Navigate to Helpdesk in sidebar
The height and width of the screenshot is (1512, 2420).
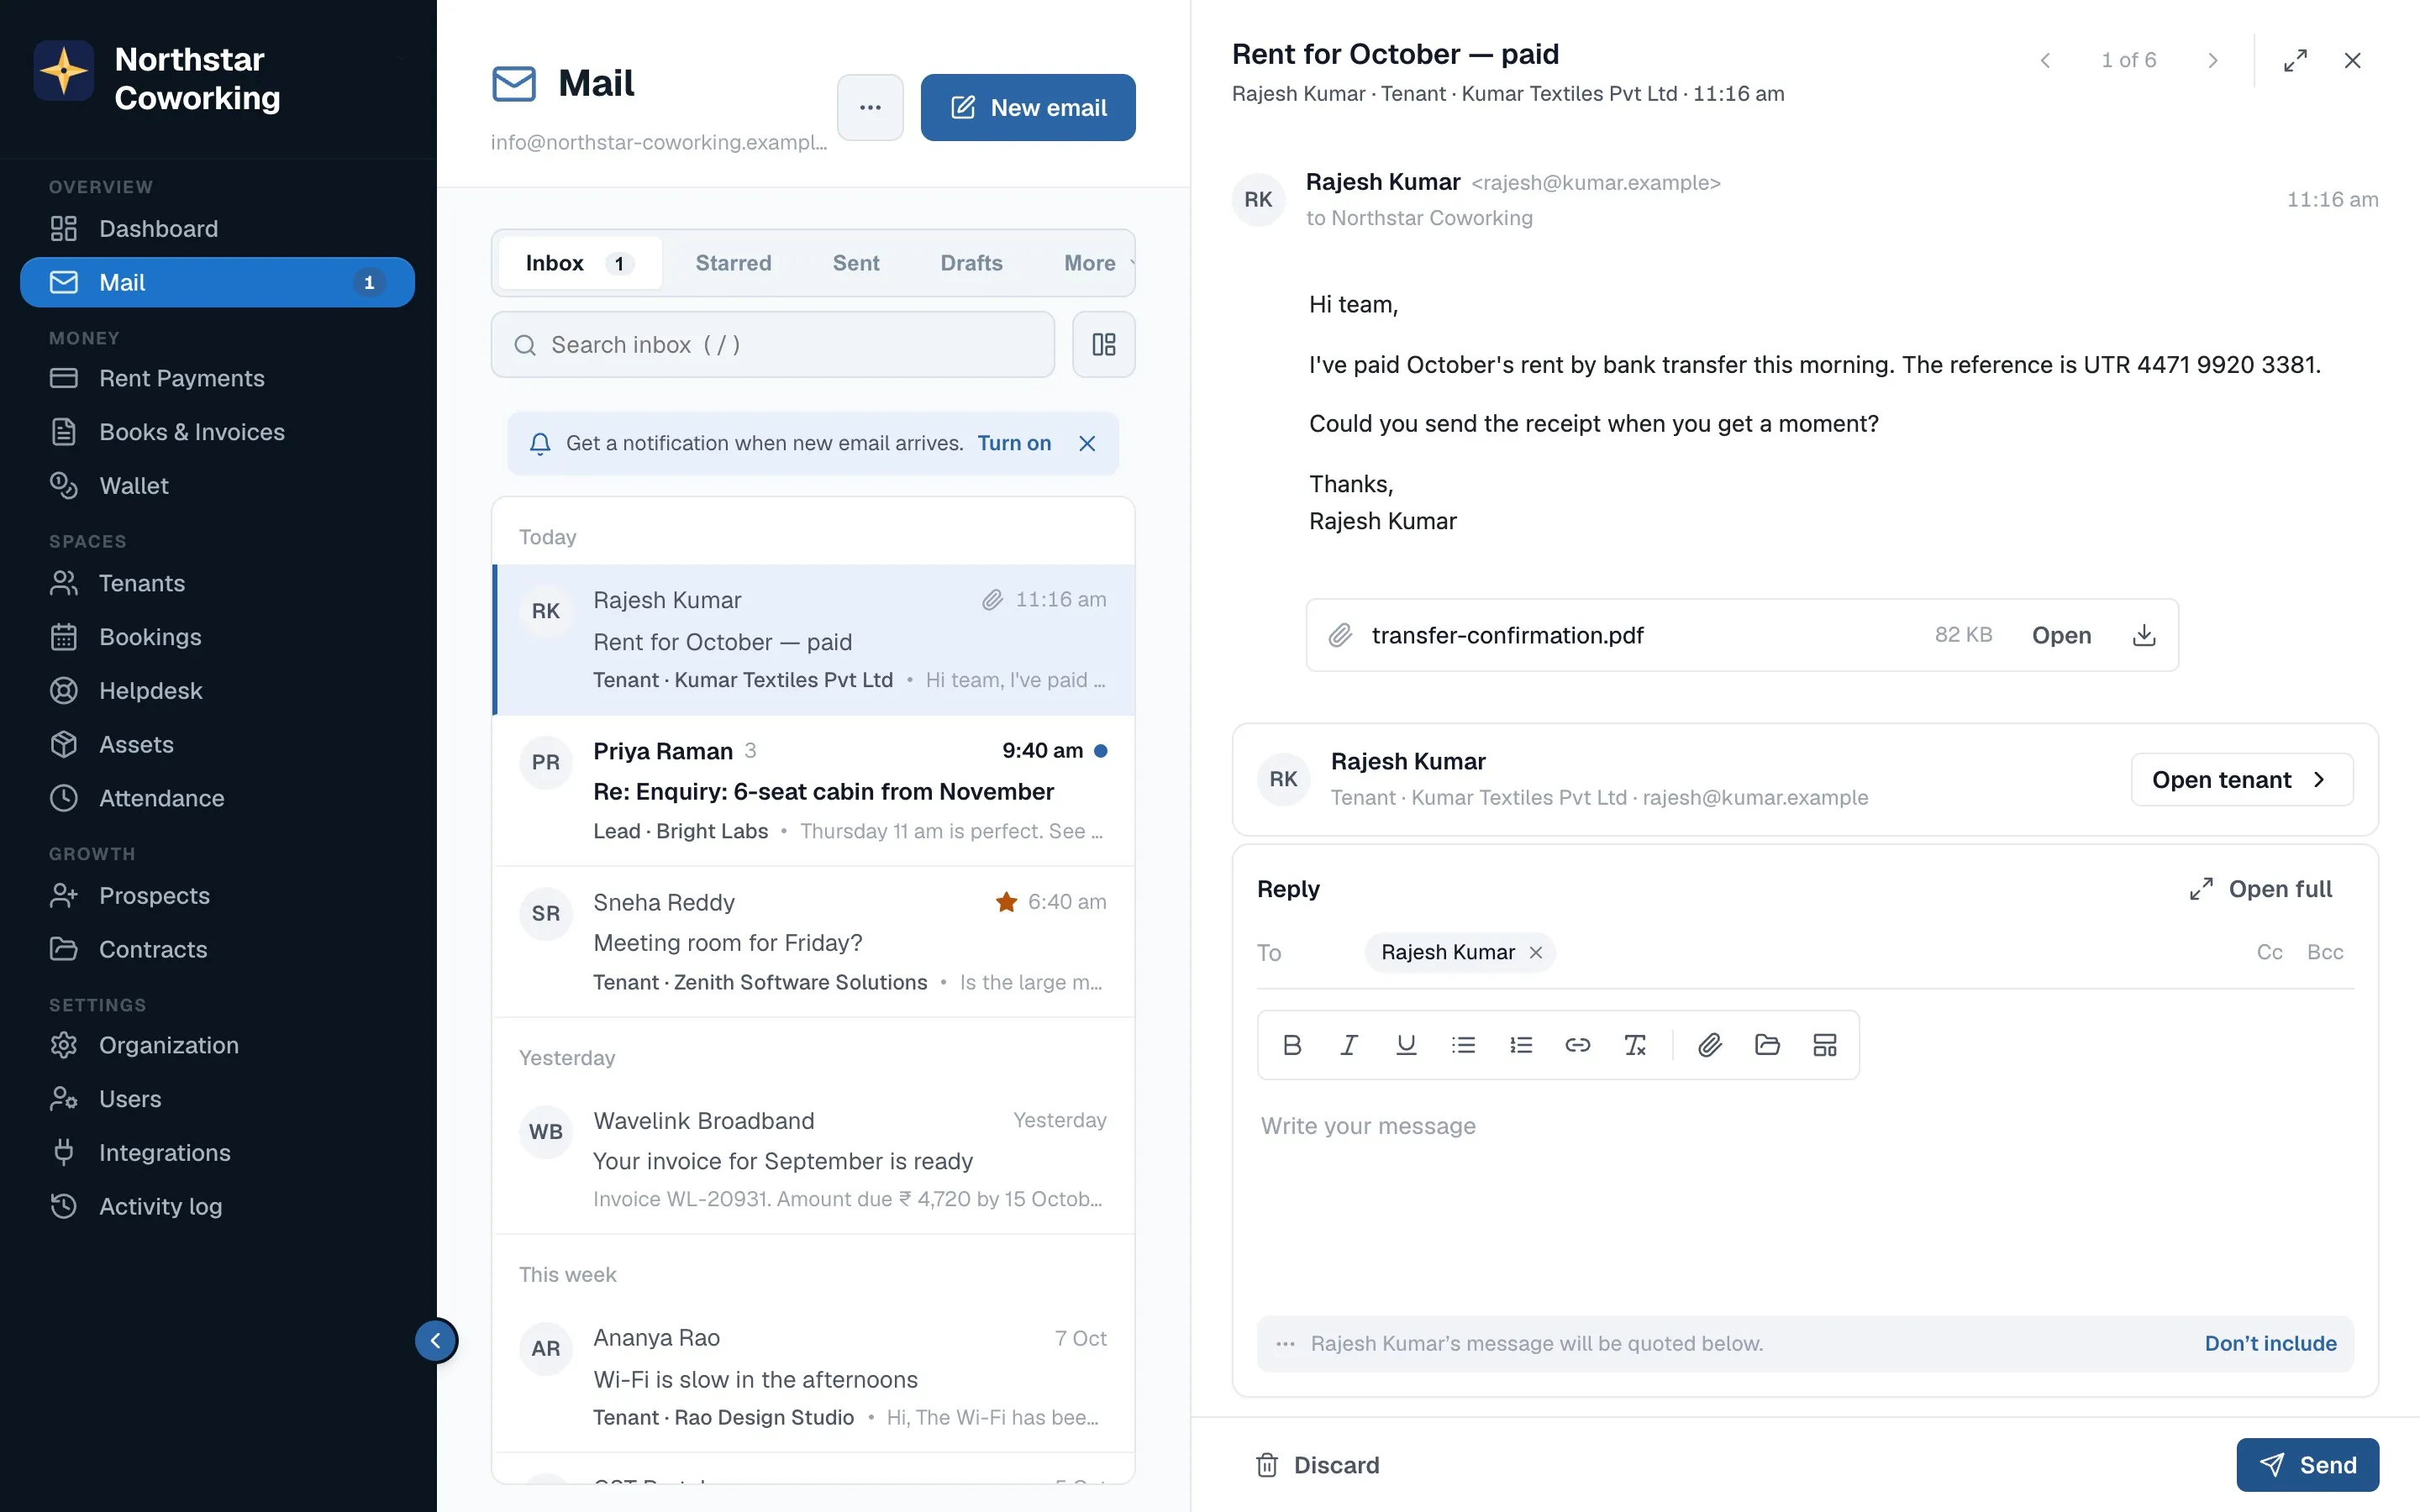218,690
